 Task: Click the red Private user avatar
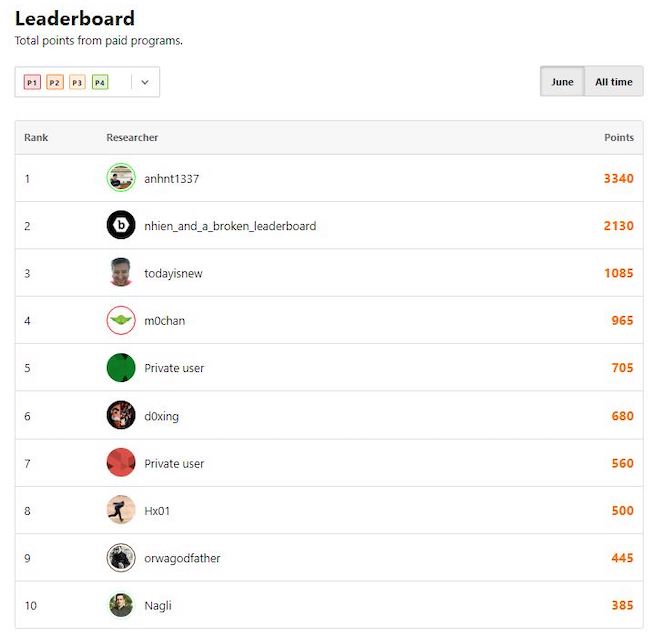pyautogui.click(x=120, y=463)
